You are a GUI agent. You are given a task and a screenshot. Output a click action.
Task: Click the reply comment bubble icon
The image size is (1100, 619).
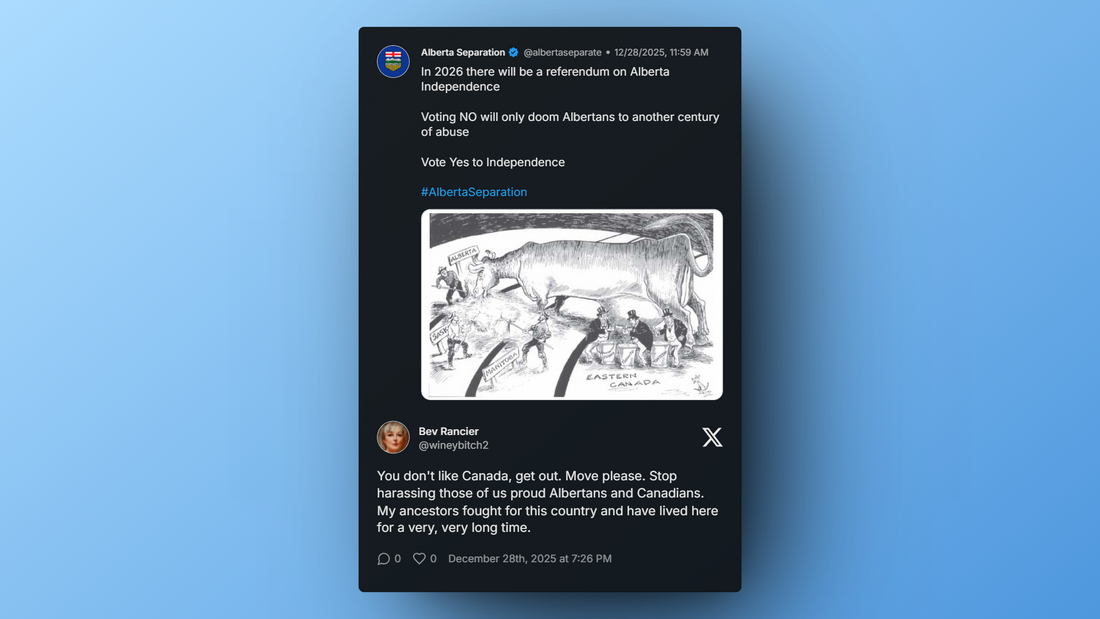[x=383, y=559]
